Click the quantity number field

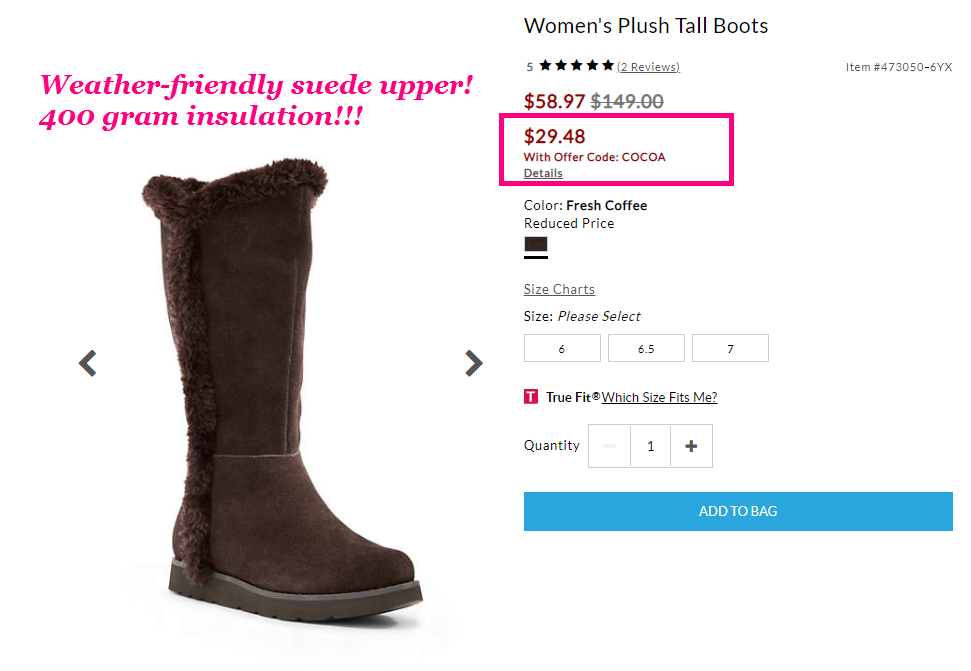[x=650, y=446]
